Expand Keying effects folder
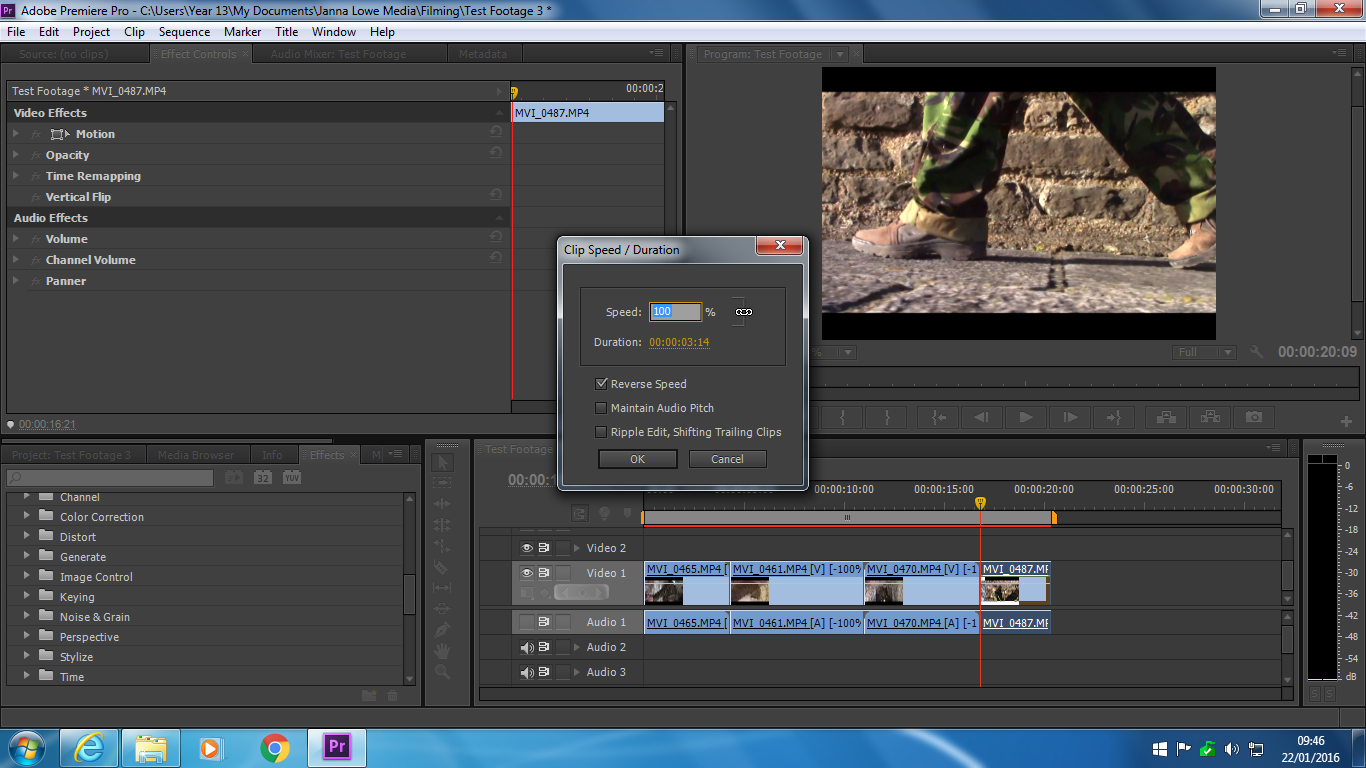 [27, 596]
